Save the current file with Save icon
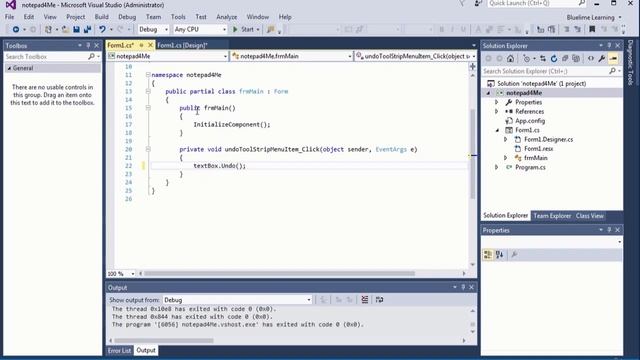The height and width of the screenshot is (360, 640). click(x=76, y=29)
